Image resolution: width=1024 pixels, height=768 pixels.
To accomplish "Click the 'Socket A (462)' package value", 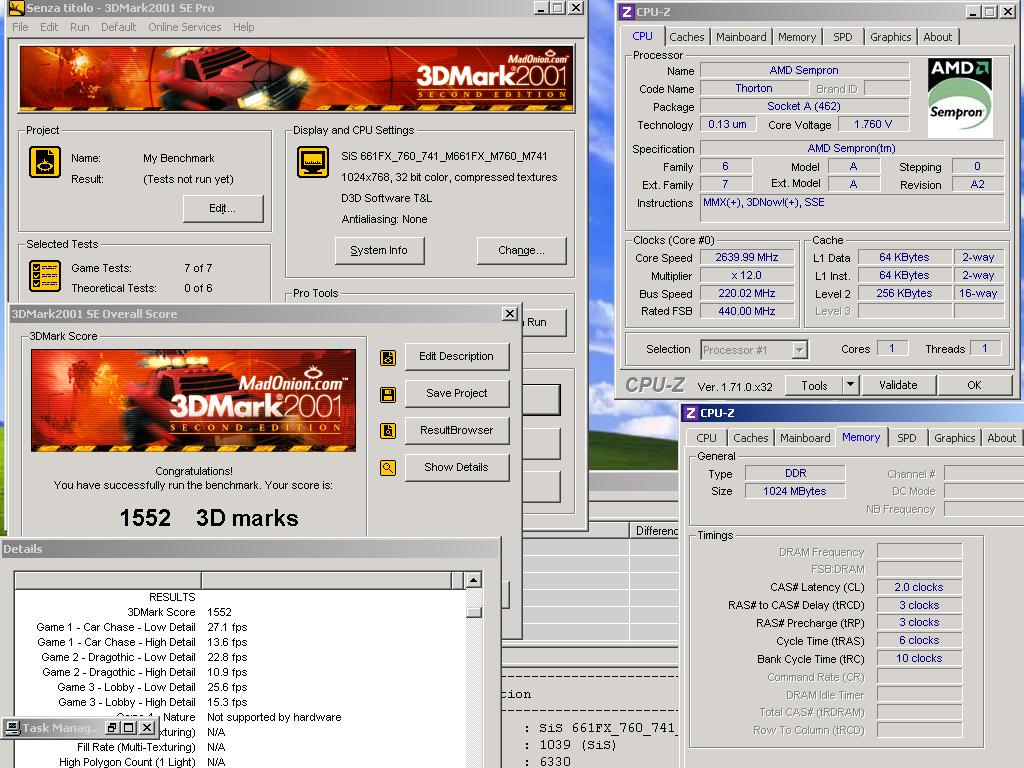I will pos(804,106).
